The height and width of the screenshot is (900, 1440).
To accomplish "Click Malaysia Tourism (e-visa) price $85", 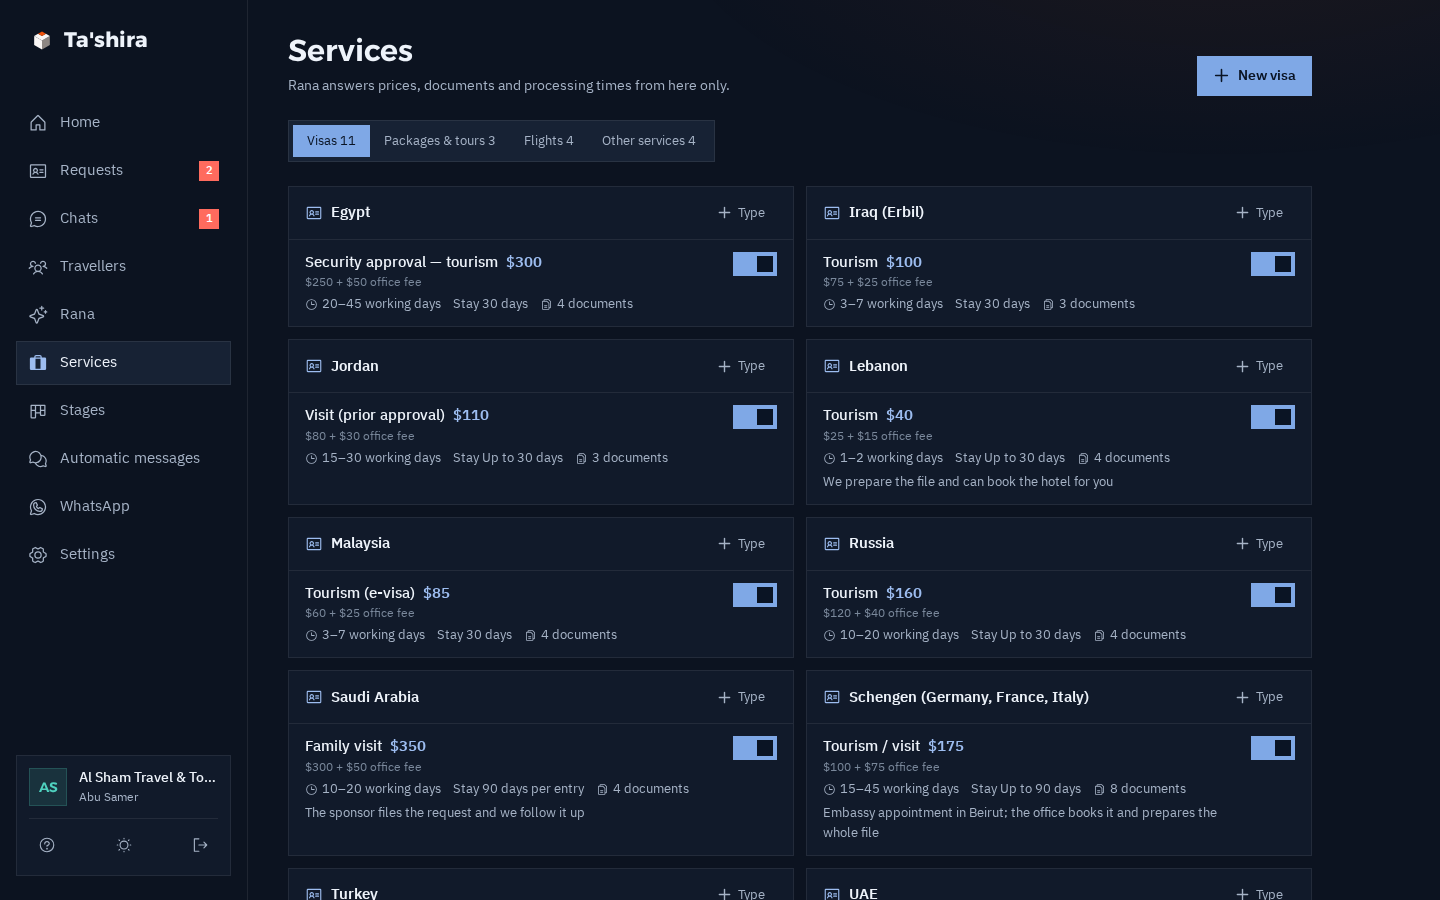I will pyautogui.click(x=436, y=593).
